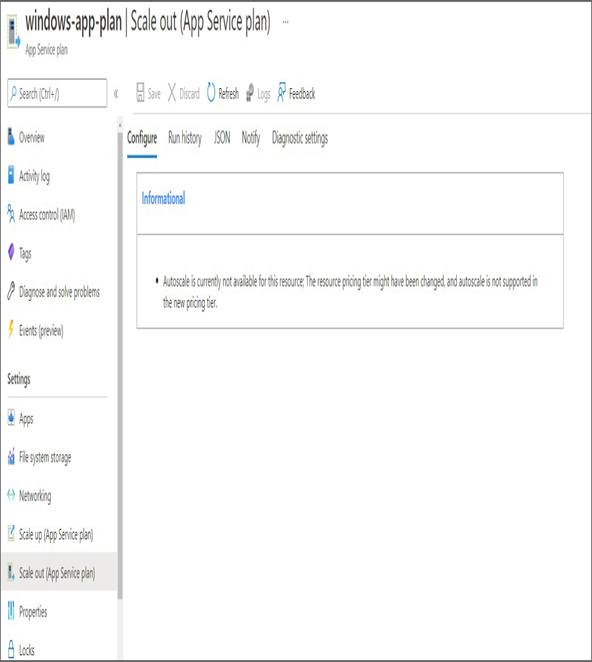The width and height of the screenshot is (592, 662).
Task: Open the ellipsis more-options menu in the header
Action: [285, 22]
